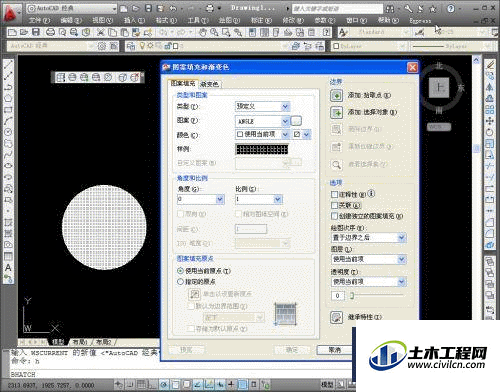Select 使用当前原点 radio button

coord(180,271)
